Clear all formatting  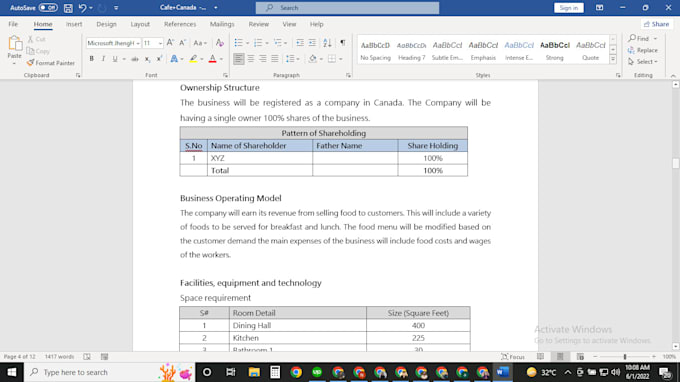point(220,42)
